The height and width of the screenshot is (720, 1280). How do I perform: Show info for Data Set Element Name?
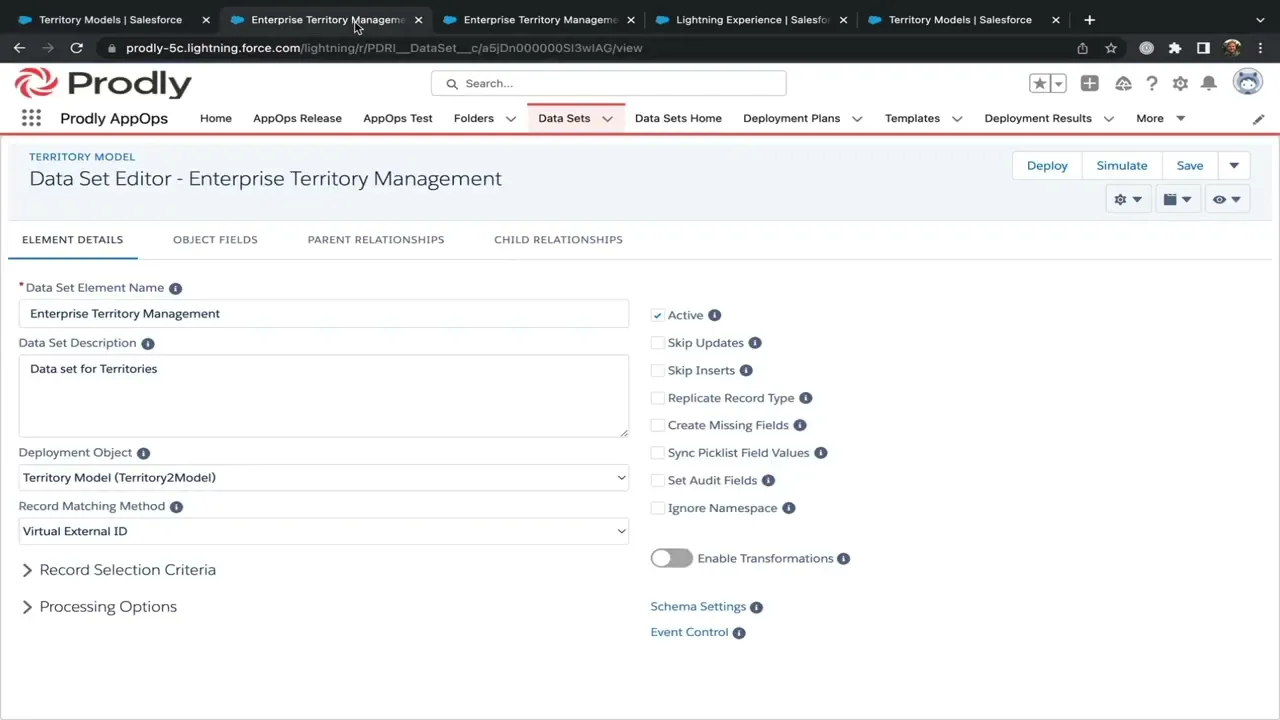[x=176, y=288]
